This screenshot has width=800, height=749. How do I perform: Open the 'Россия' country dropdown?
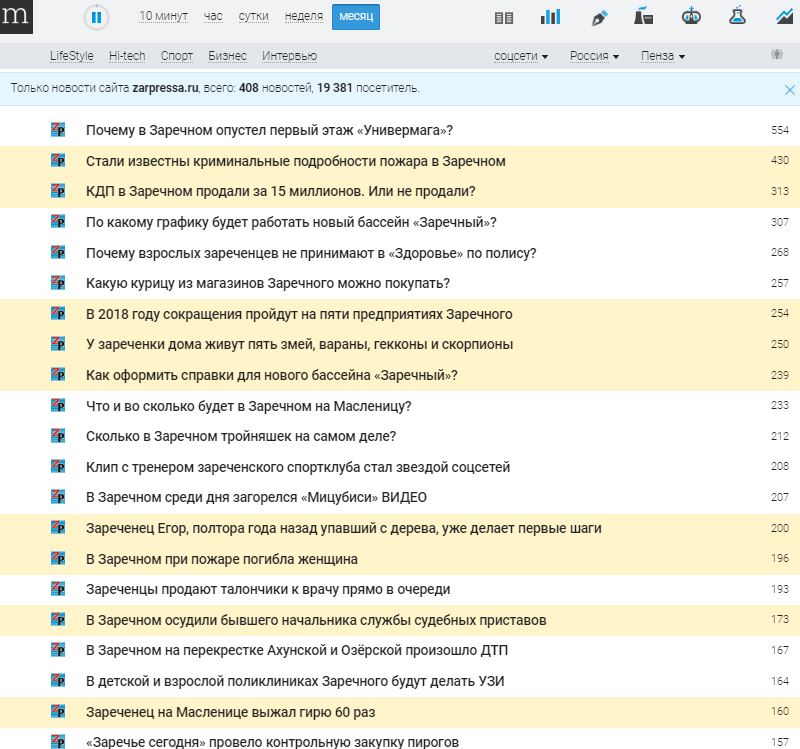click(594, 56)
